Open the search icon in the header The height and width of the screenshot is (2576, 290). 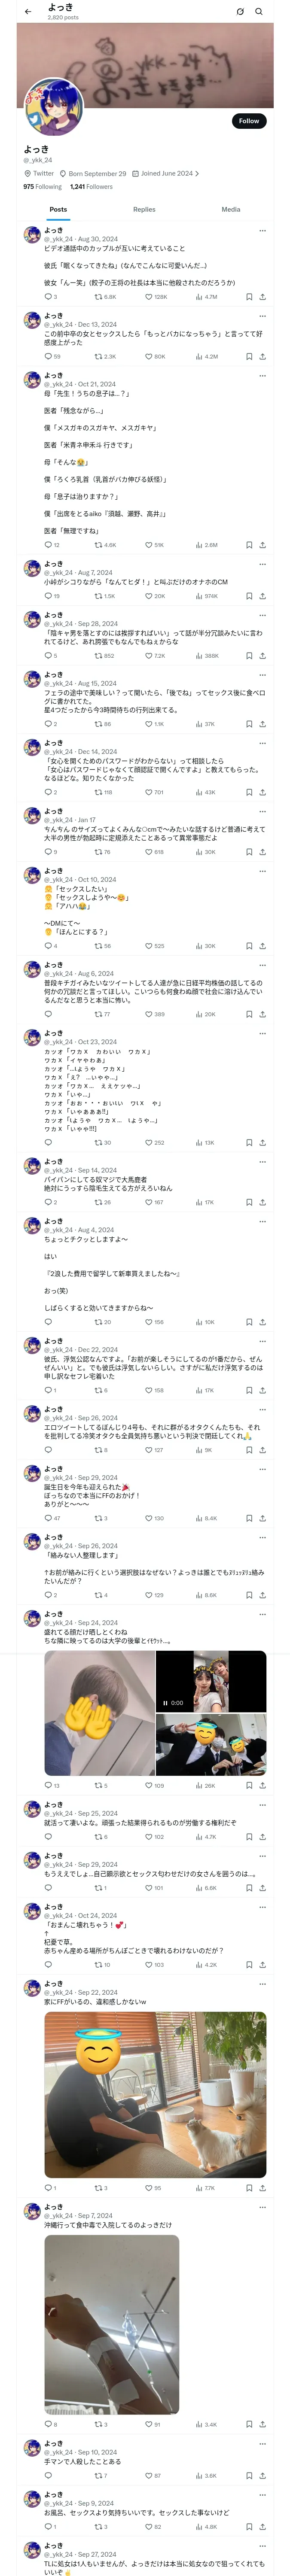259,12
